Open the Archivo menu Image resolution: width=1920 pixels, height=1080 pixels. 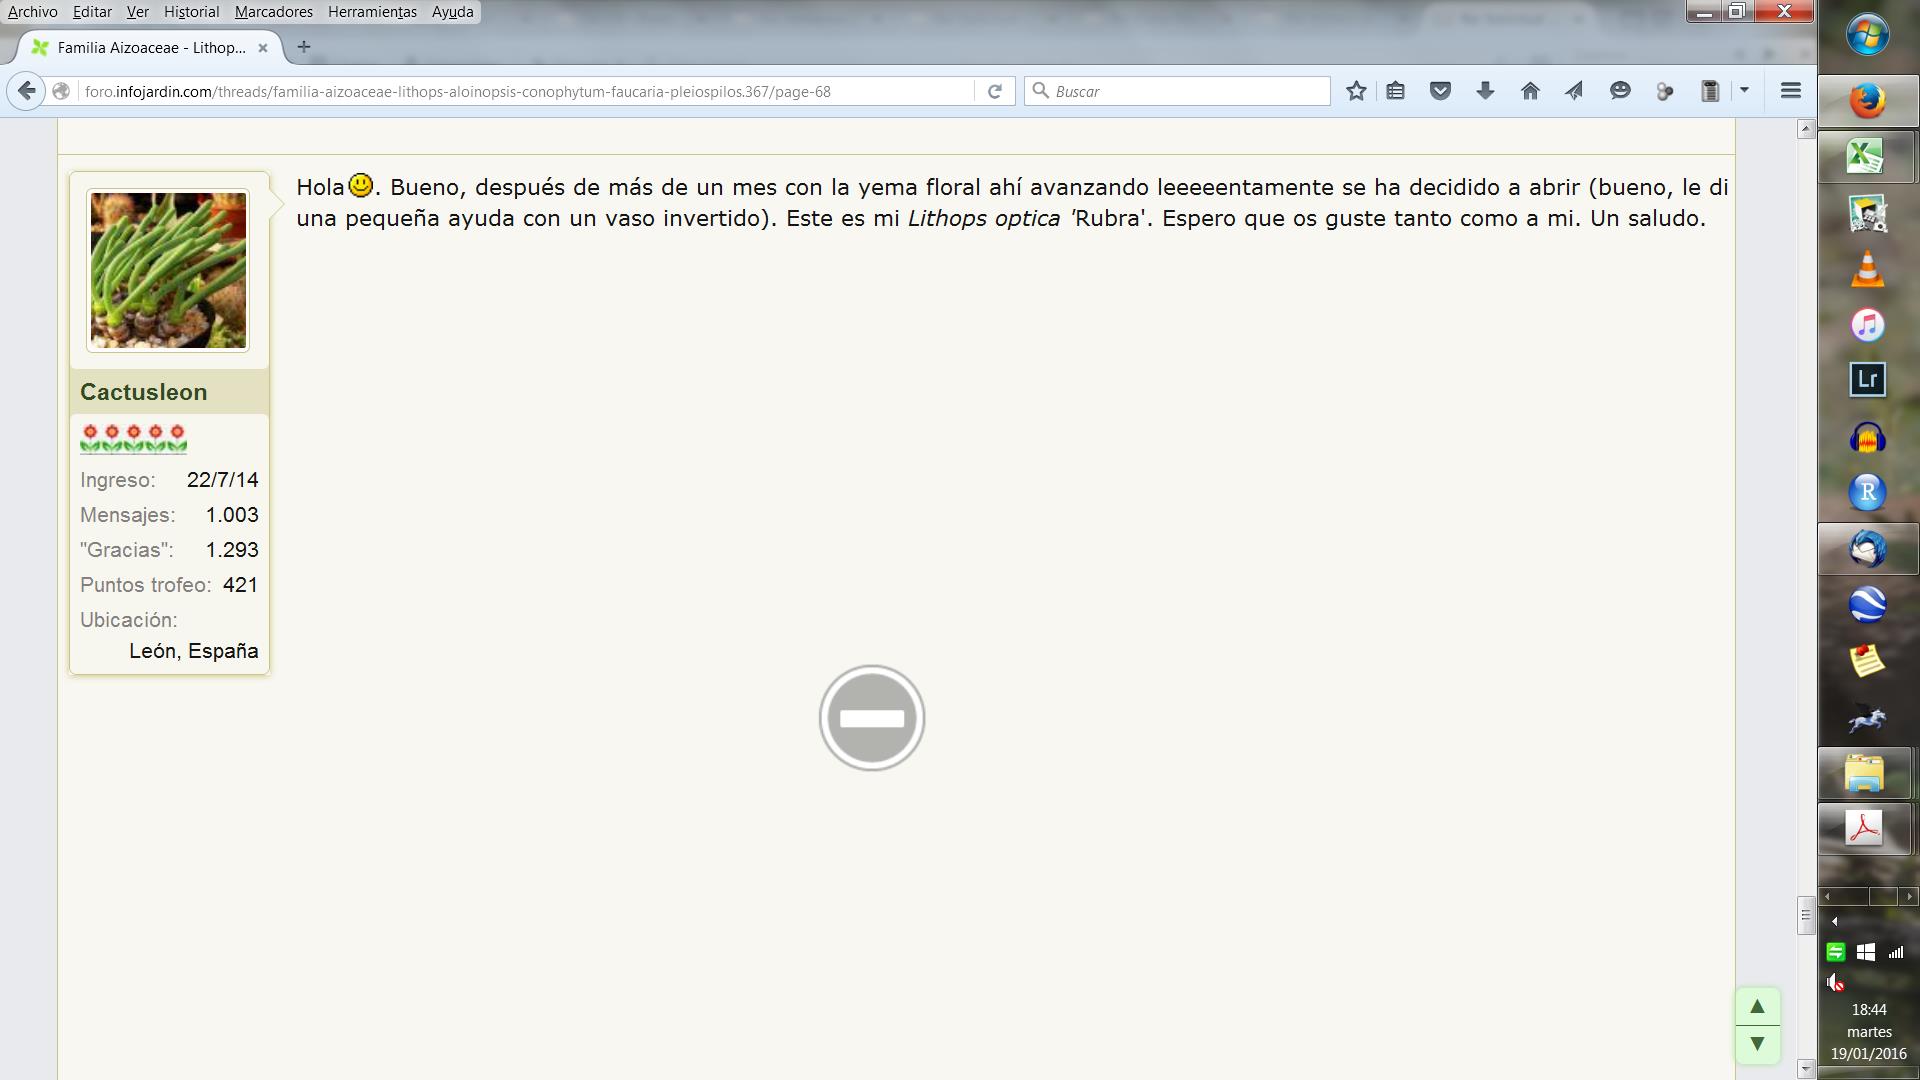32,12
